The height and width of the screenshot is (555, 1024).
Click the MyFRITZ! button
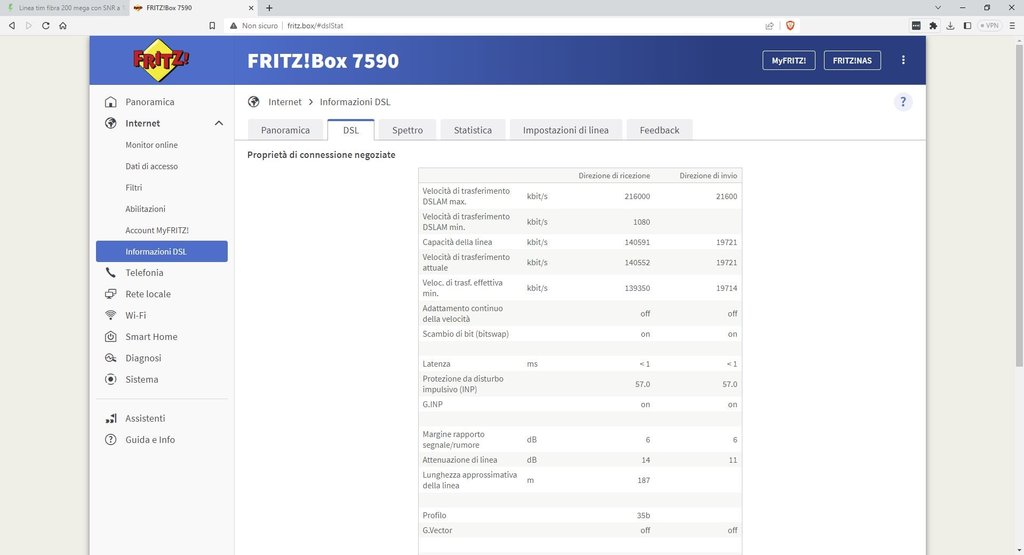(789, 60)
